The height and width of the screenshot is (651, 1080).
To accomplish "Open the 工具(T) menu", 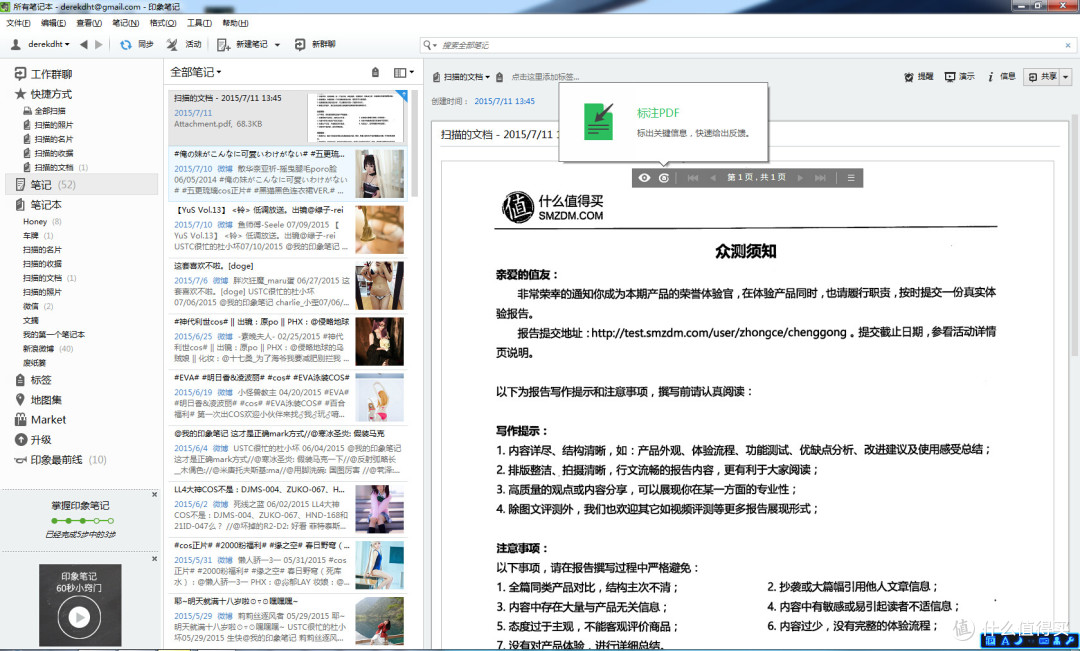I will 199,23.
